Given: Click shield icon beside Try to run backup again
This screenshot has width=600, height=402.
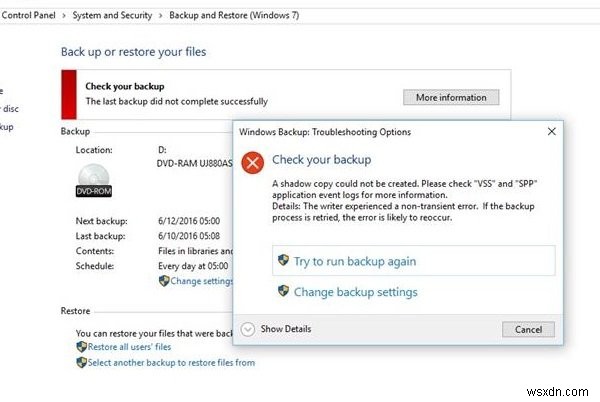Looking at the screenshot, I should (282, 261).
